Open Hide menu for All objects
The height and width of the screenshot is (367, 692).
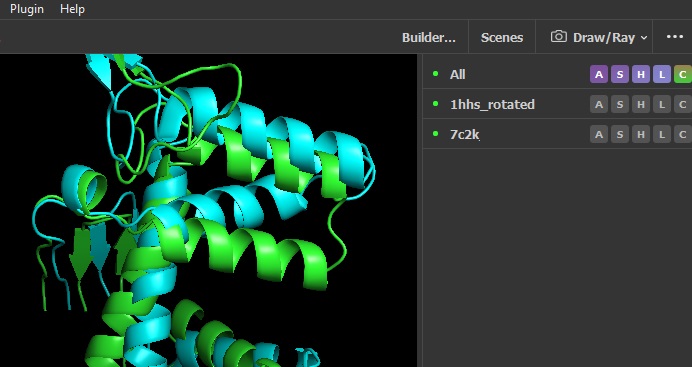point(641,75)
